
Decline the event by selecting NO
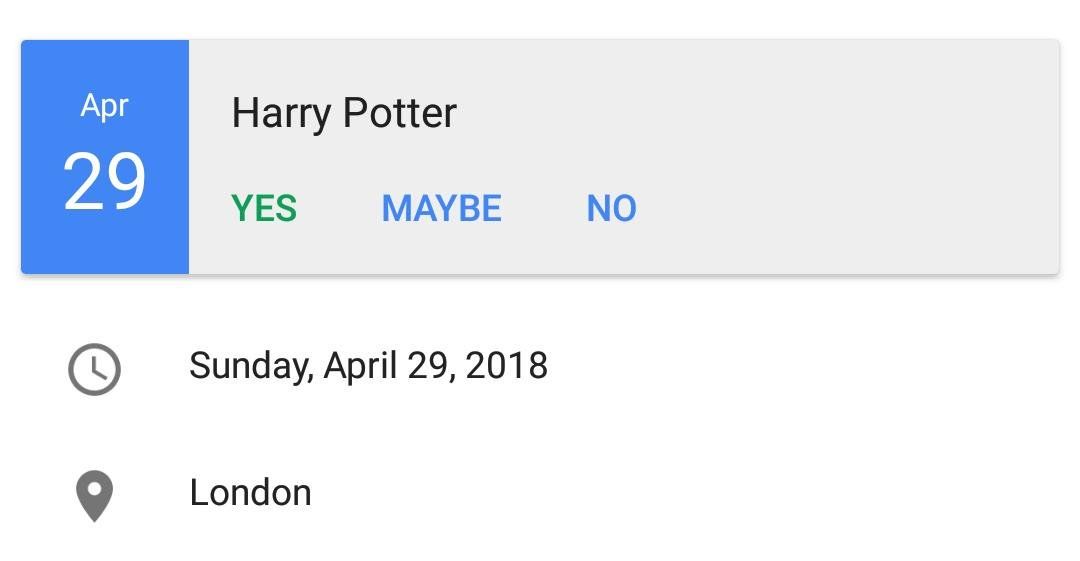pos(611,209)
